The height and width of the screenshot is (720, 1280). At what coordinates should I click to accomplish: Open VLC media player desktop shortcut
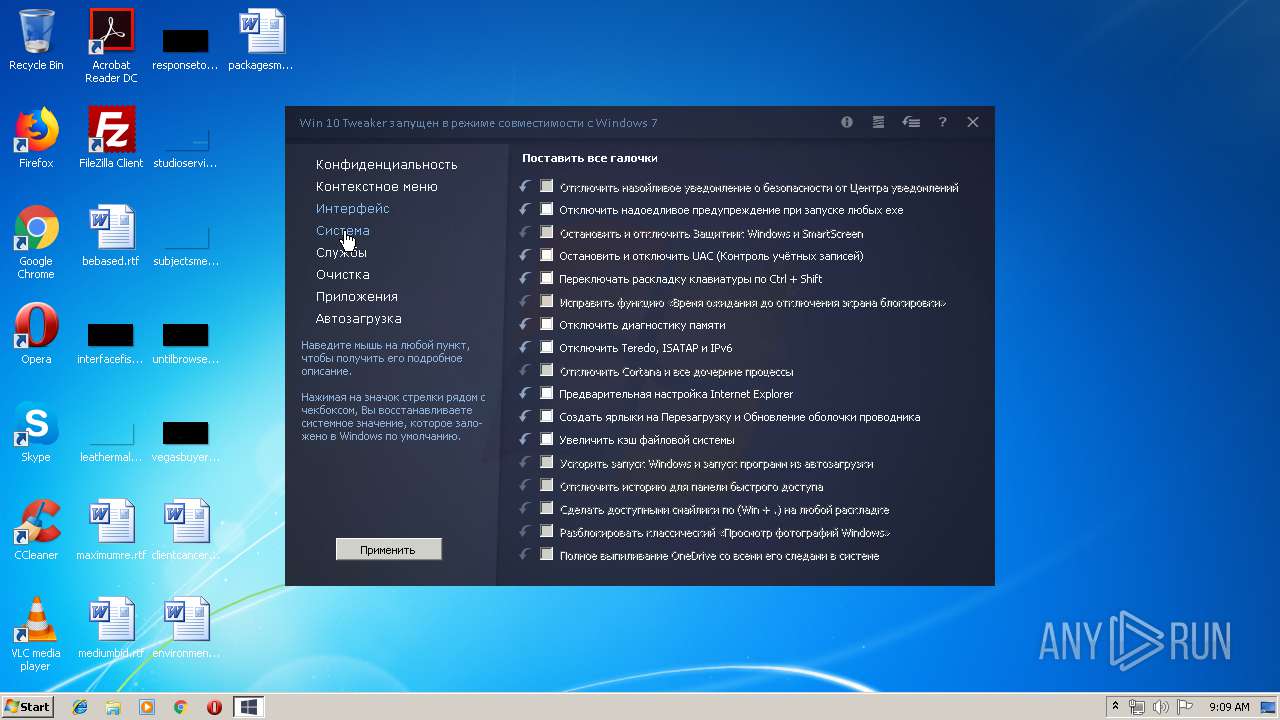click(36, 635)
